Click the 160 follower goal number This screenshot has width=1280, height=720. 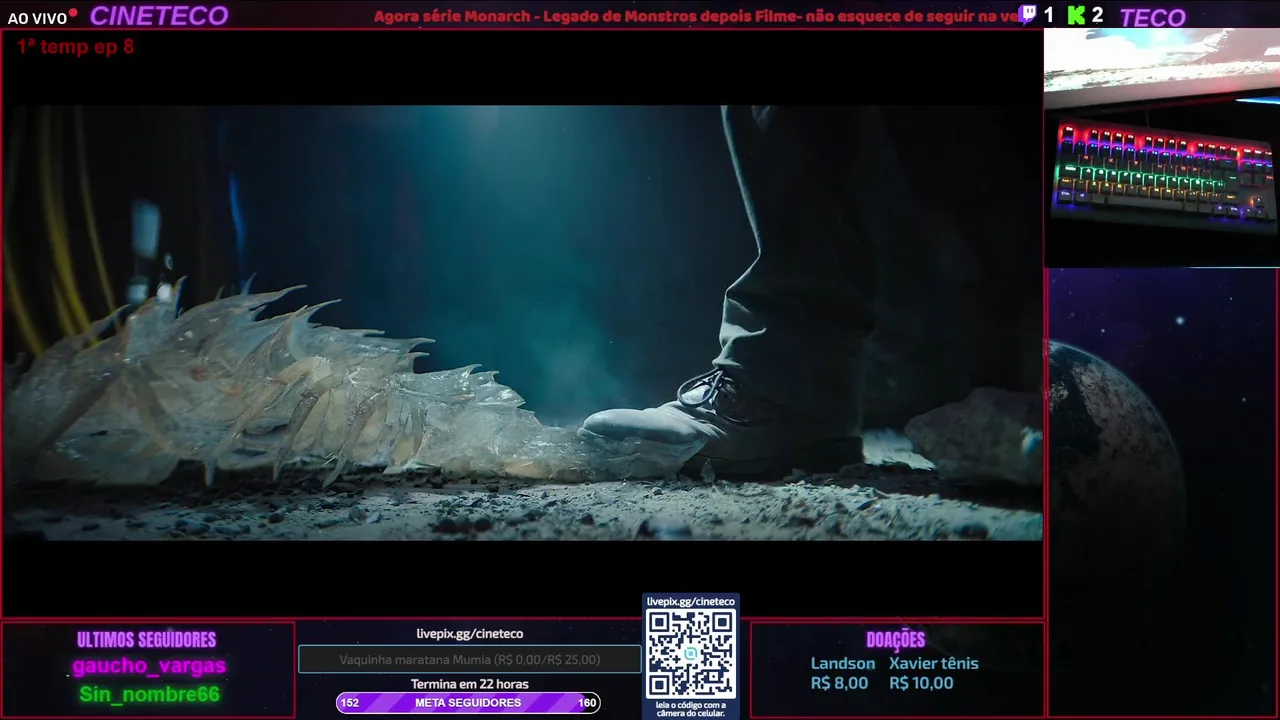coord(587,703)
